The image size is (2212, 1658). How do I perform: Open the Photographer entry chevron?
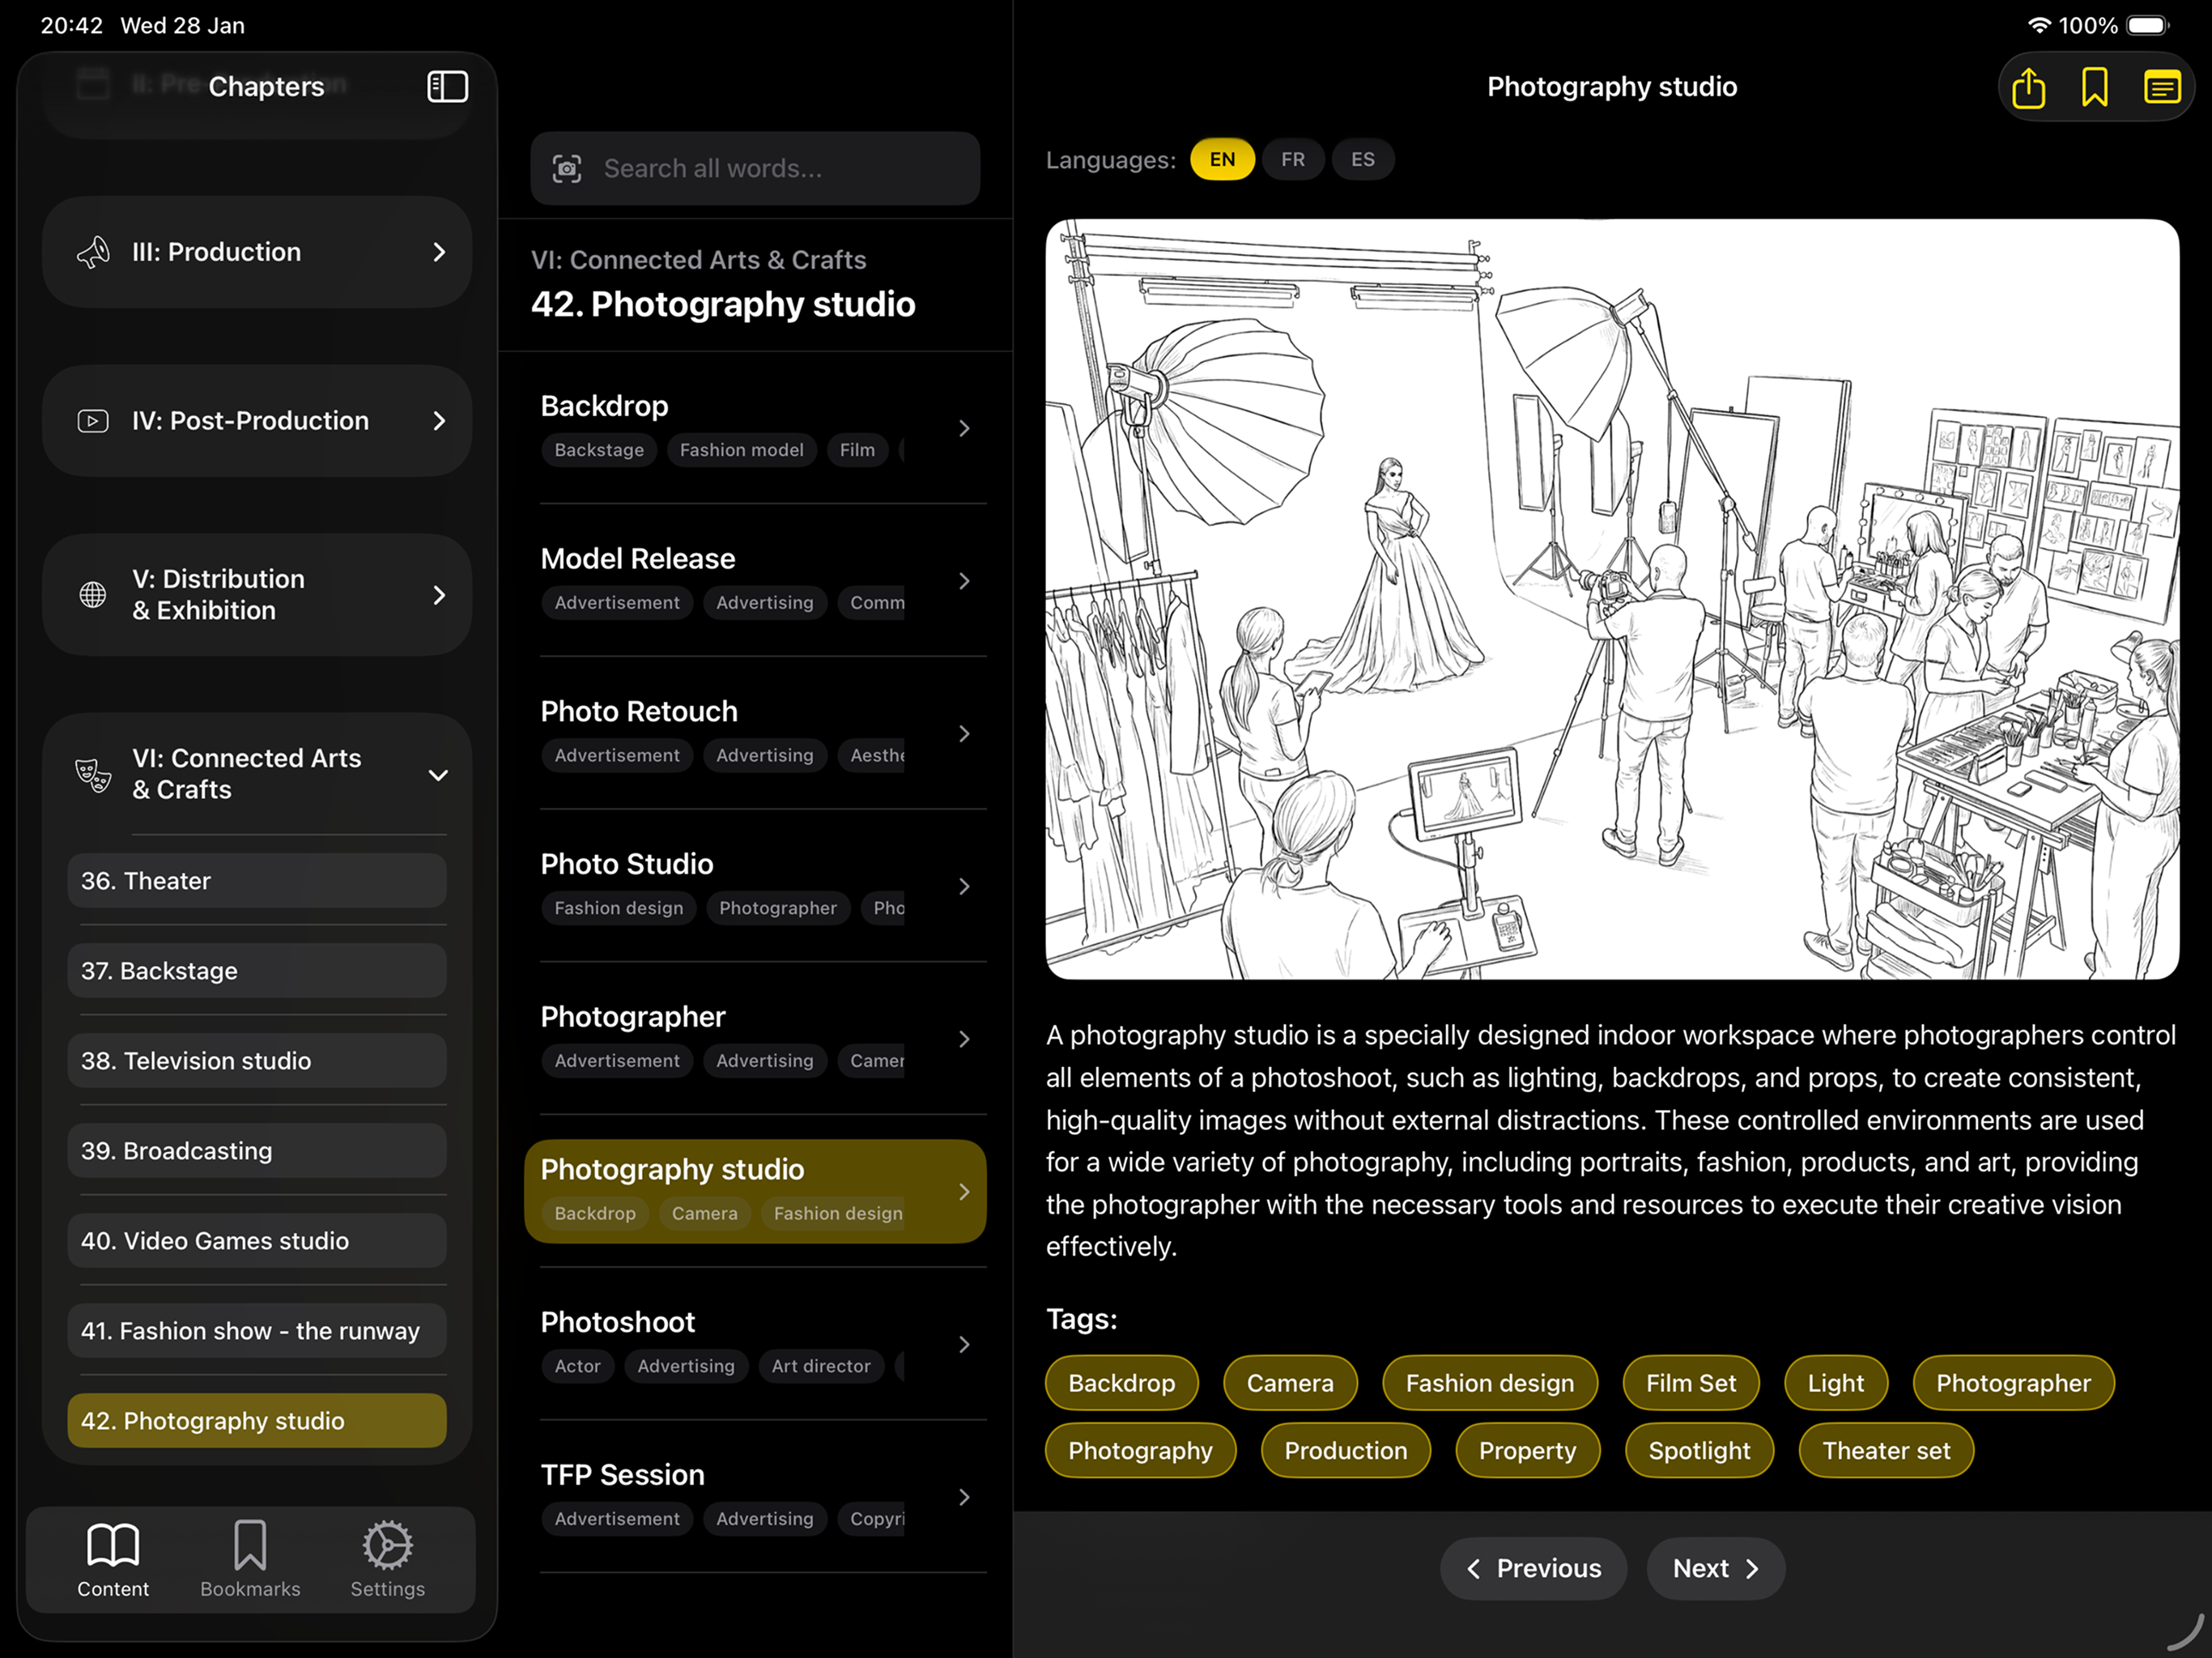point(964,1039)
